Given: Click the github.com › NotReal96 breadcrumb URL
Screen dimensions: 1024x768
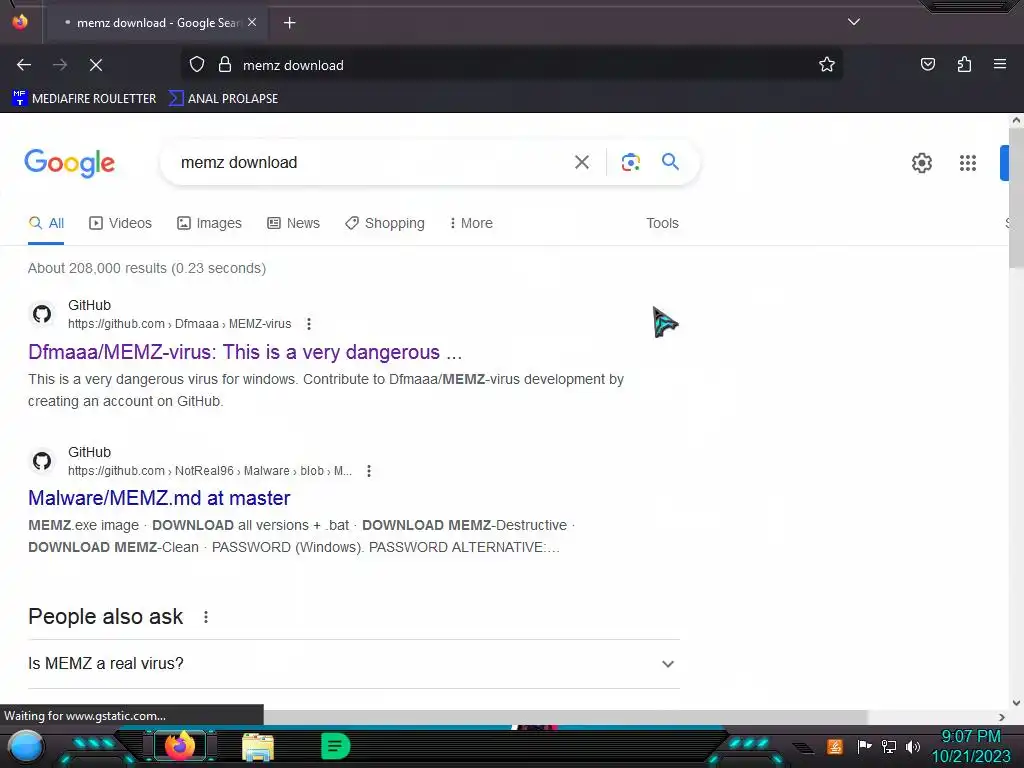Looking at the screenshot, I should tap(210, 471).
